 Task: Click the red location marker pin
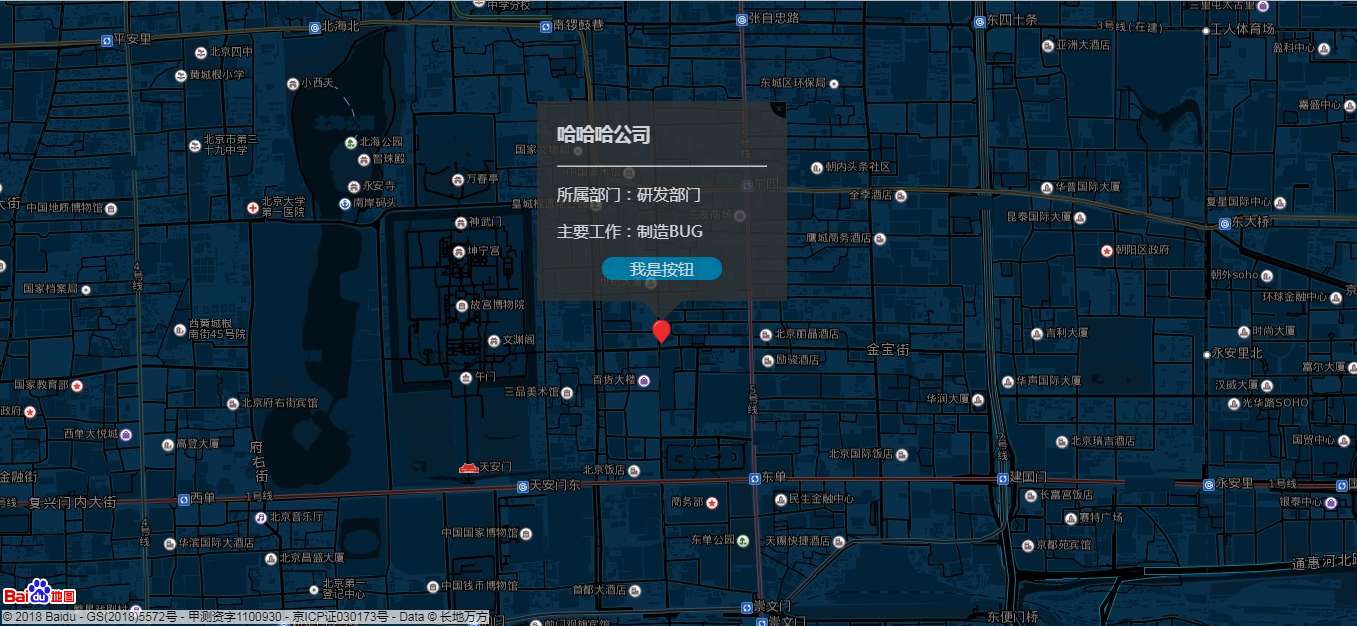[661, 330]
